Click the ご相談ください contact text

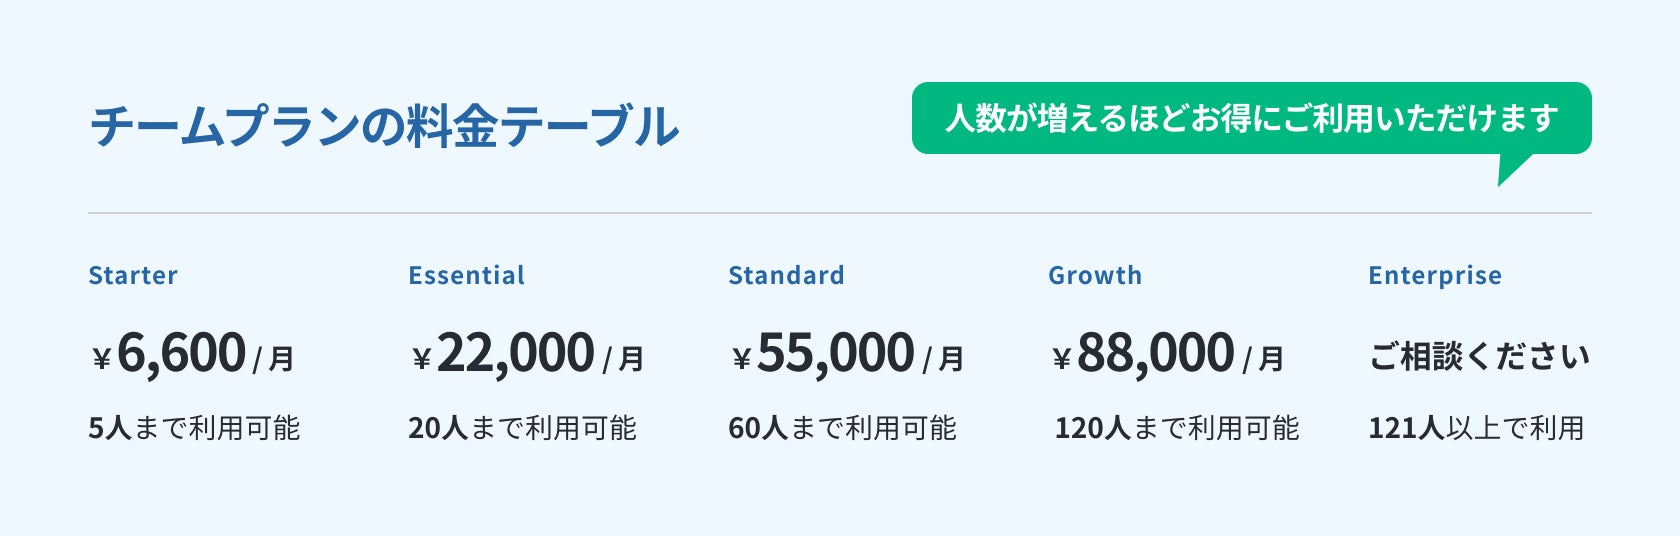pyautogui.click(x=1479, y=356)
